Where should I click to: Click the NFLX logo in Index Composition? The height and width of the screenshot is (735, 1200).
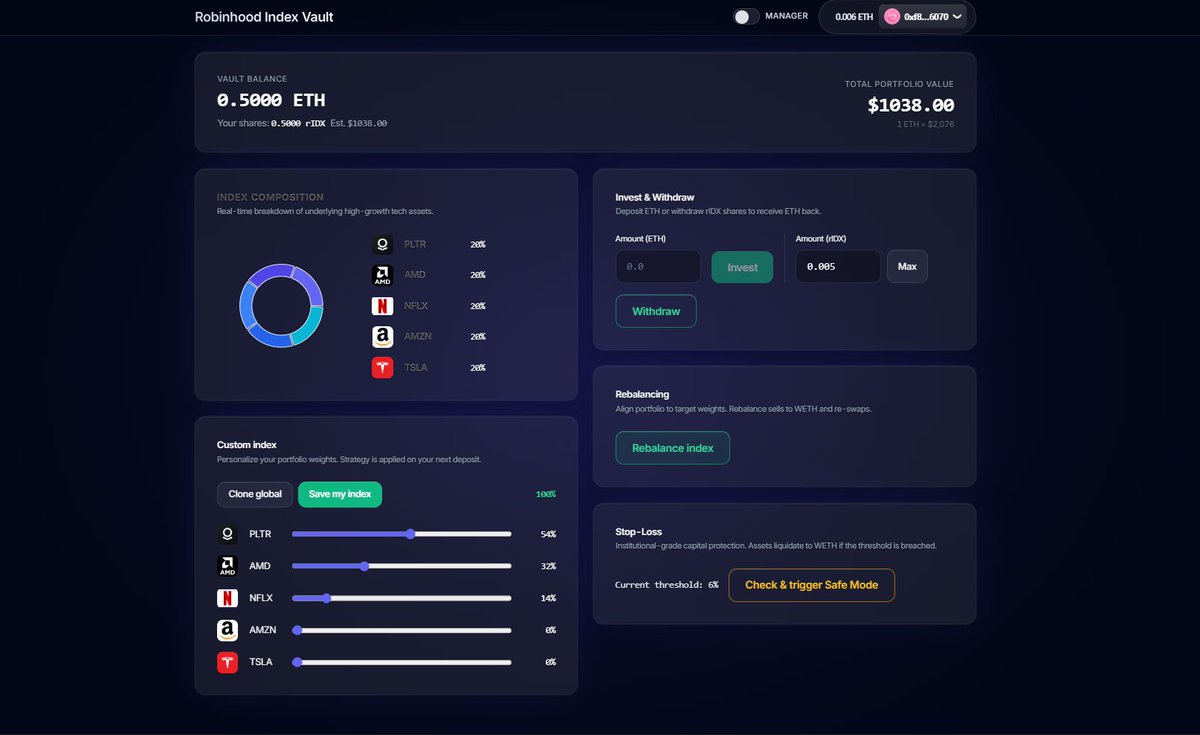tap(382, 306)
